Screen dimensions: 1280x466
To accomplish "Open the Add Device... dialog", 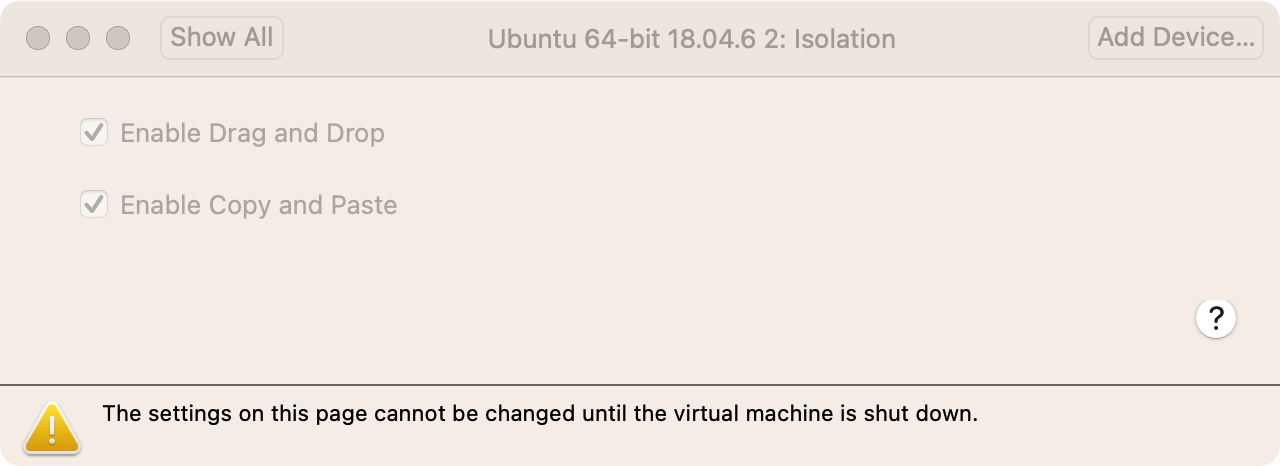I will coord(1176,38).
